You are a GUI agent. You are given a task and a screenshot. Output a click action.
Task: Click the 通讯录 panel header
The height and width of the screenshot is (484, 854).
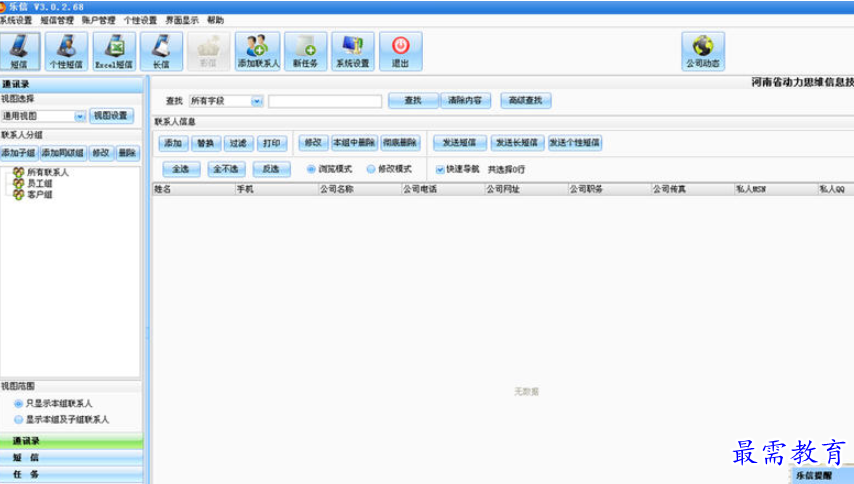coord(71,84)
